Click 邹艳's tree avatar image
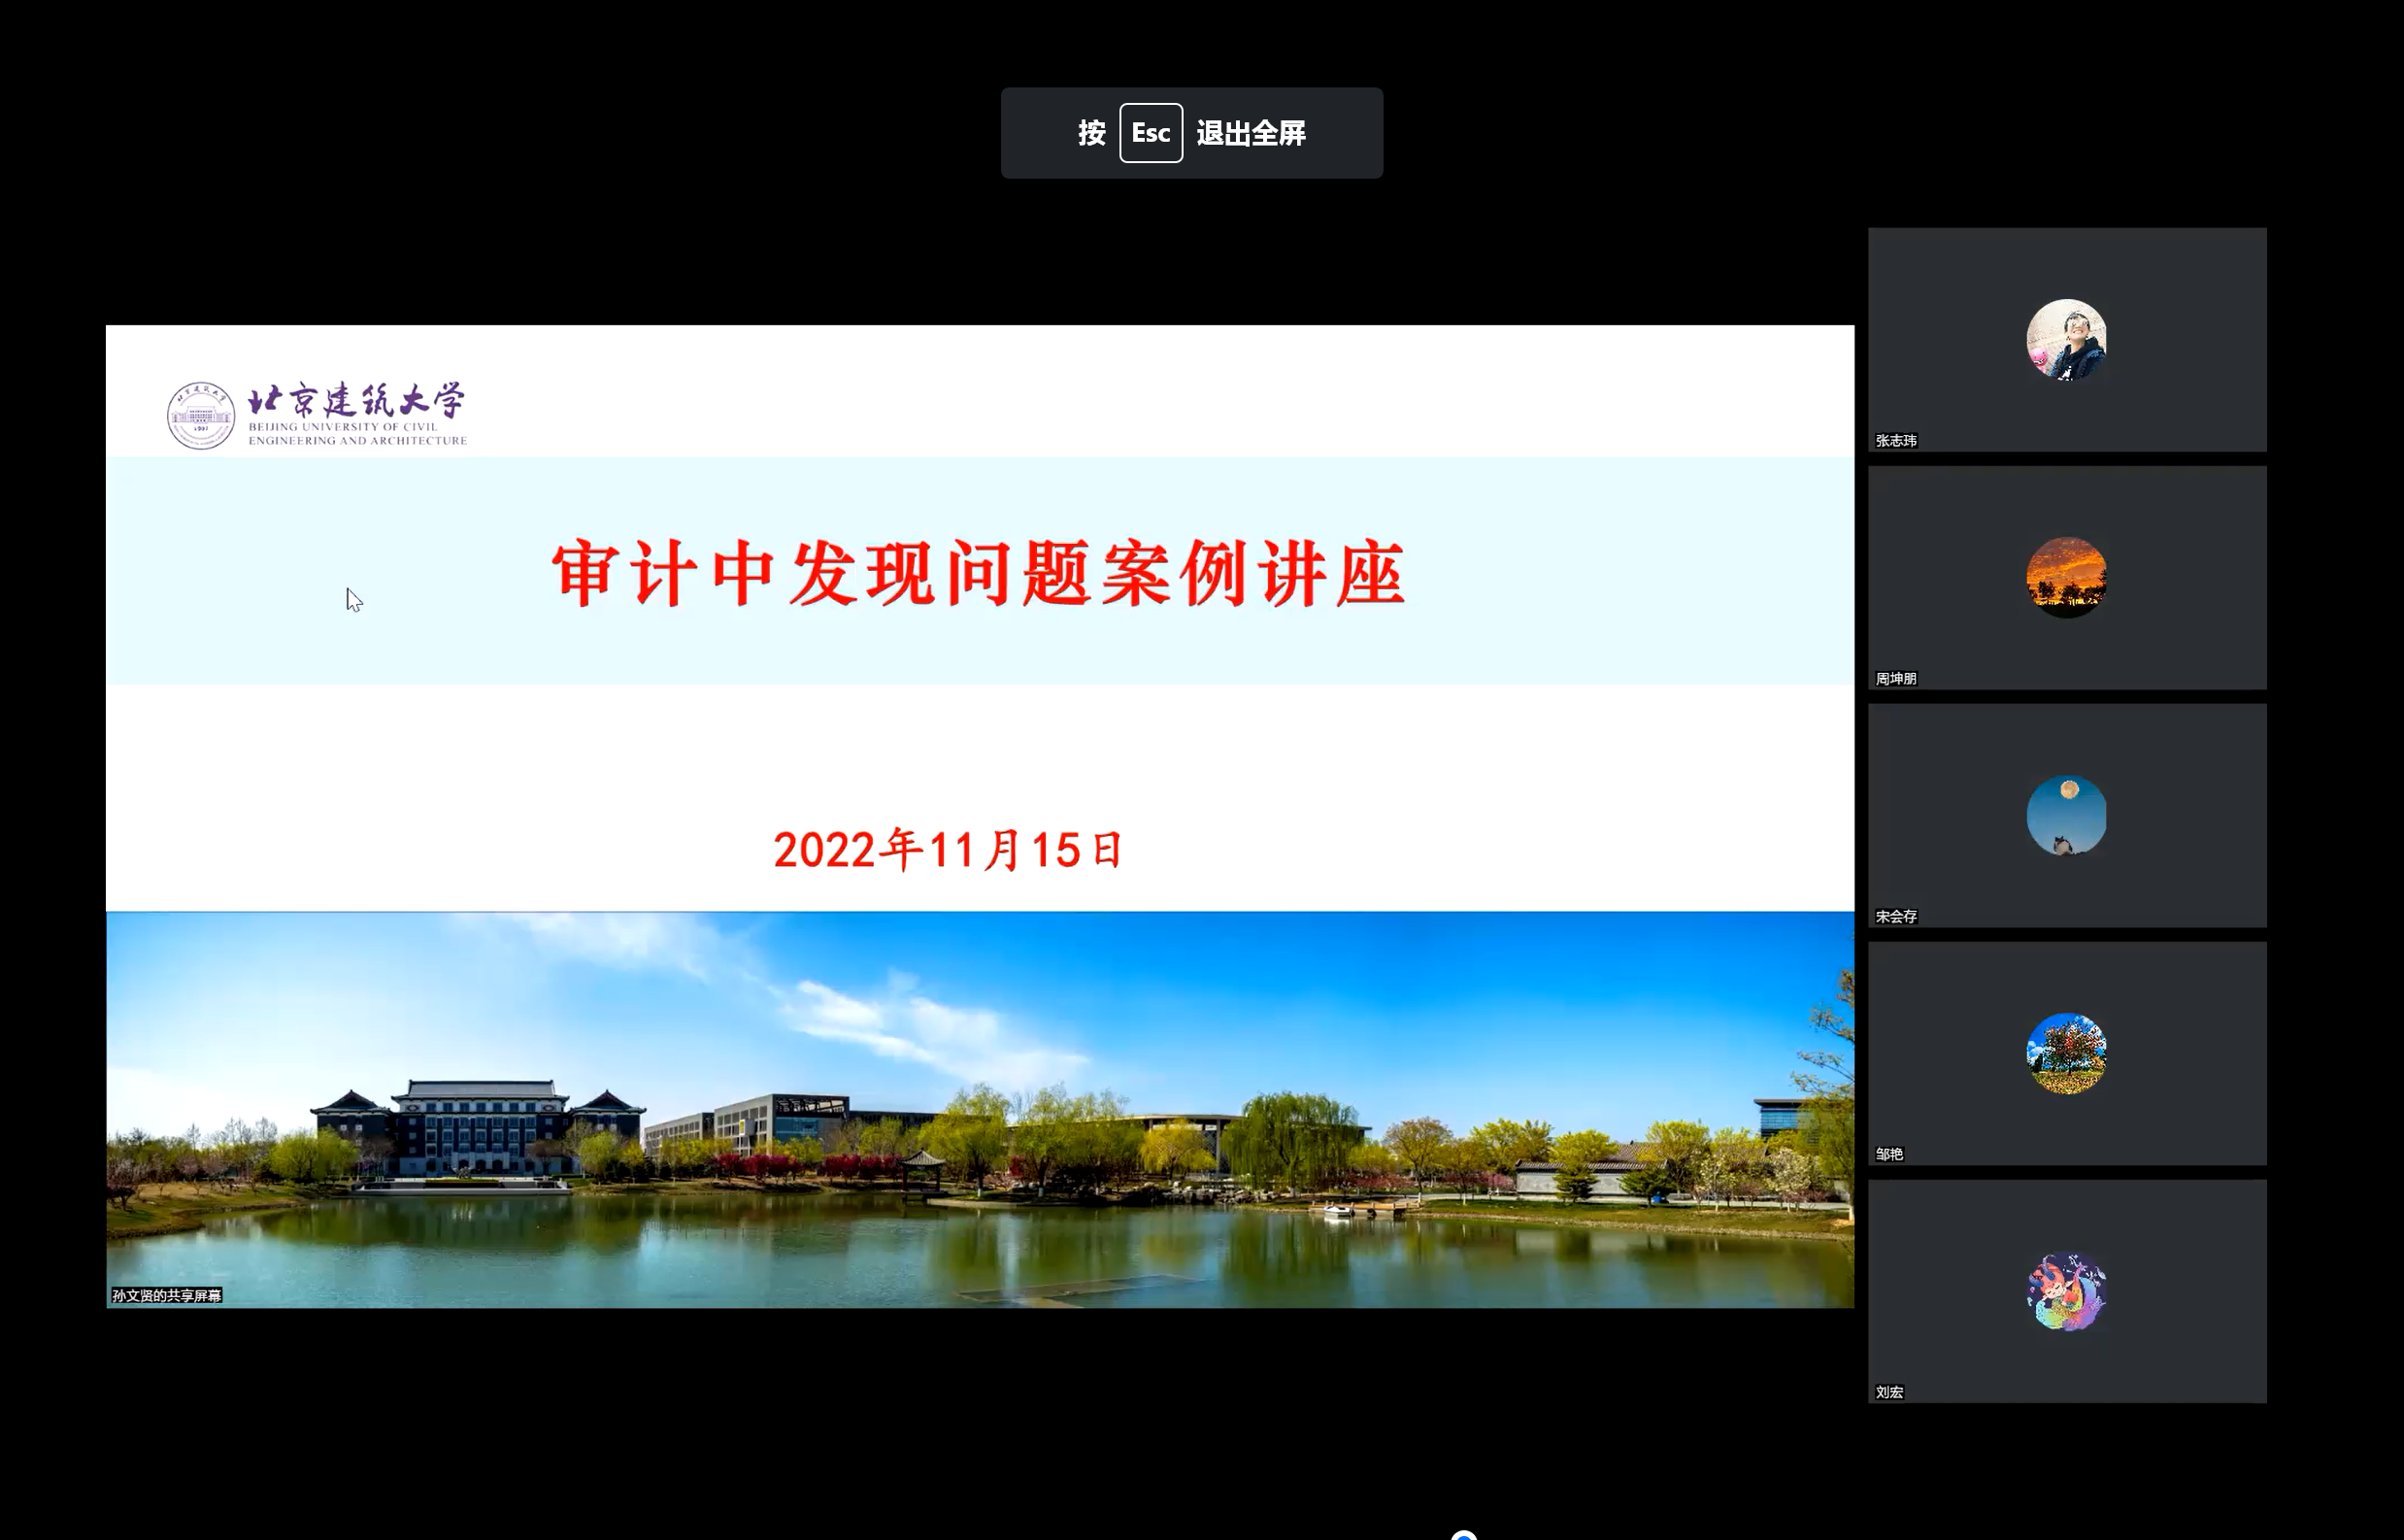Image resolution: width=2404 pixels, height=1540 pixels. (x=2066, y=1055)
